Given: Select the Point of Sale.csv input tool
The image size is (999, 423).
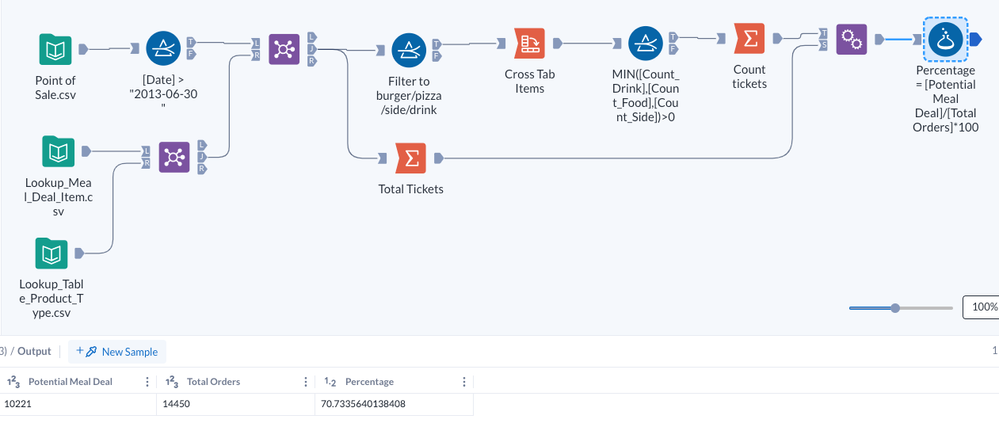Looking at the screenshot, I should (x=55, y=48).
